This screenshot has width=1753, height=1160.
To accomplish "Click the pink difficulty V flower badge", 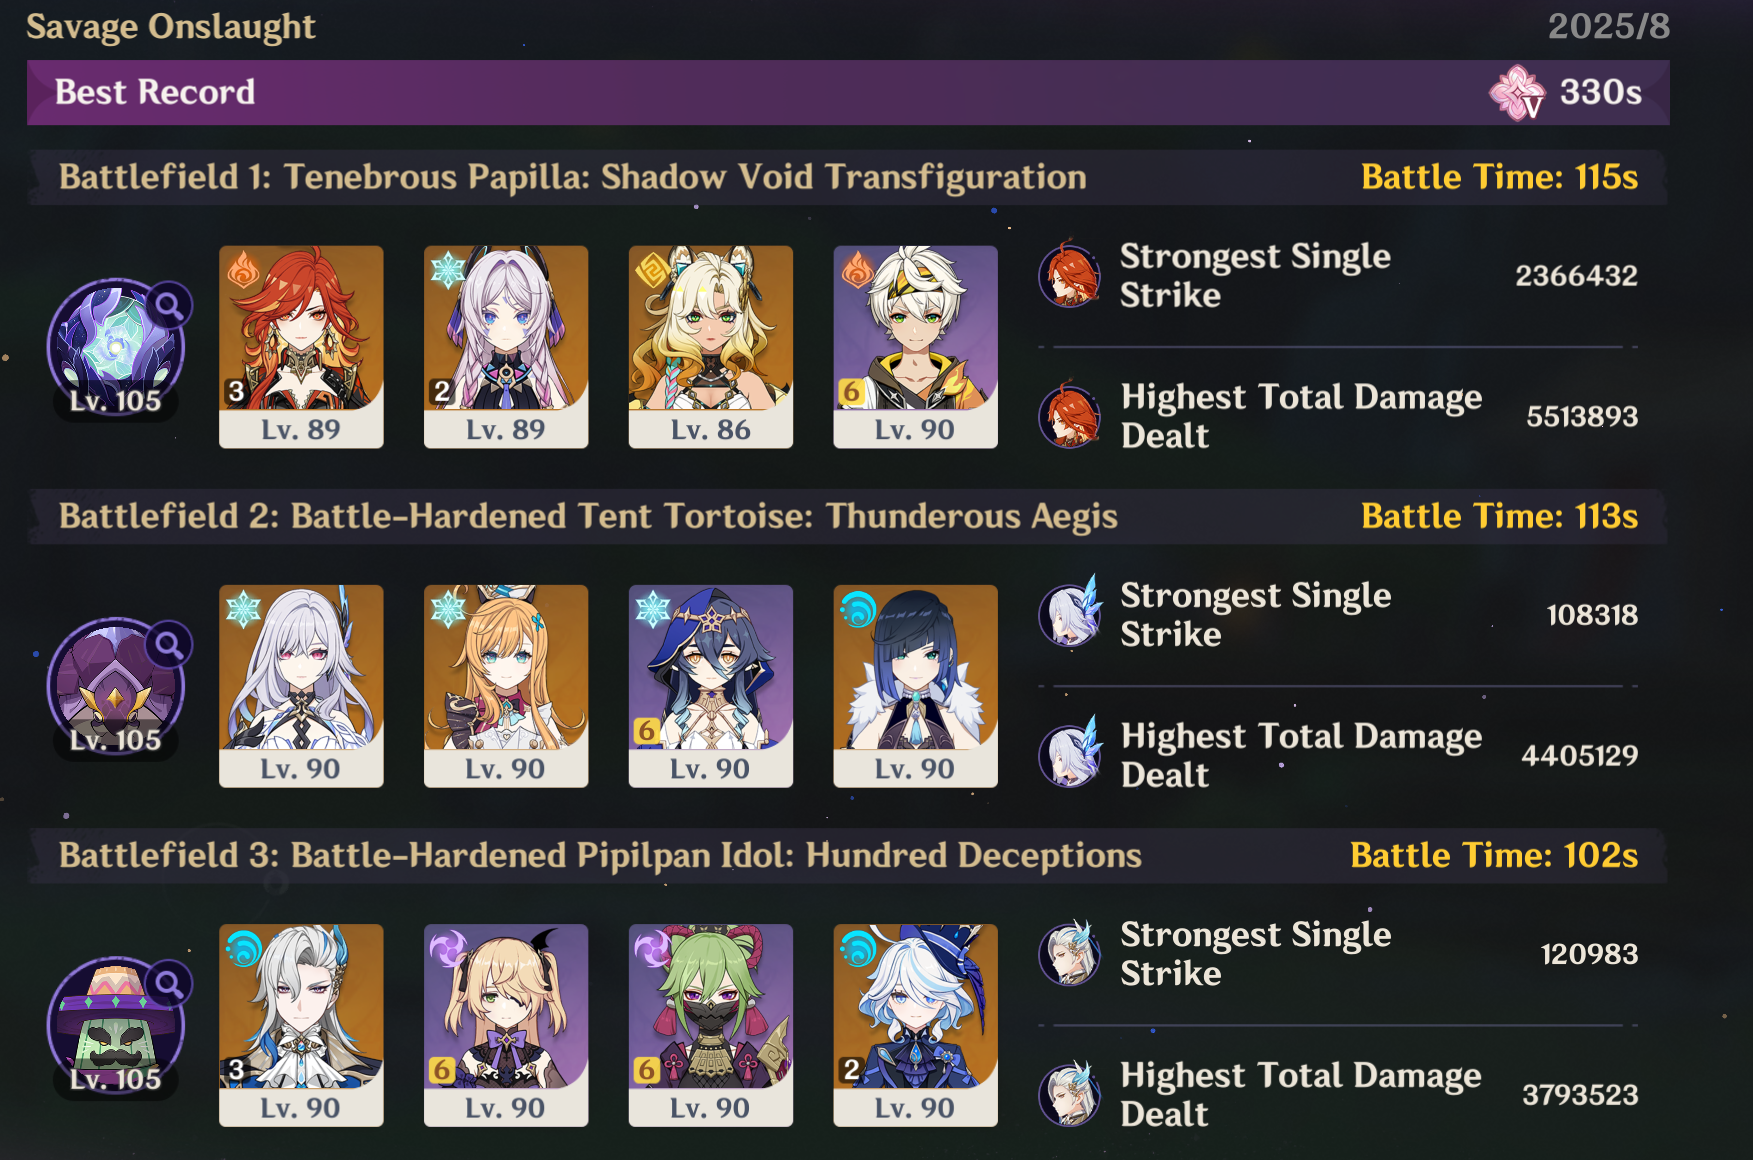I will tap(1517, 92).
